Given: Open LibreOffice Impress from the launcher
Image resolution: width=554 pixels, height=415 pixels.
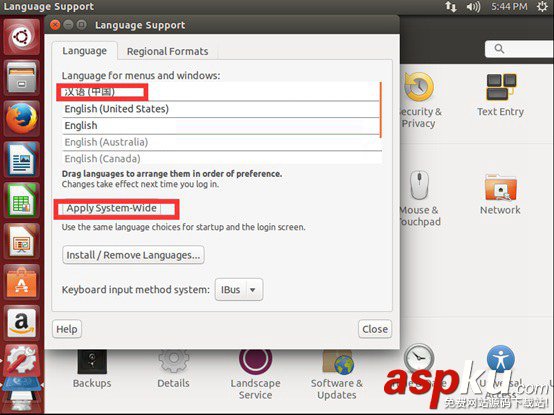Looking at the screenshot, I should click(x=22, y=241).
